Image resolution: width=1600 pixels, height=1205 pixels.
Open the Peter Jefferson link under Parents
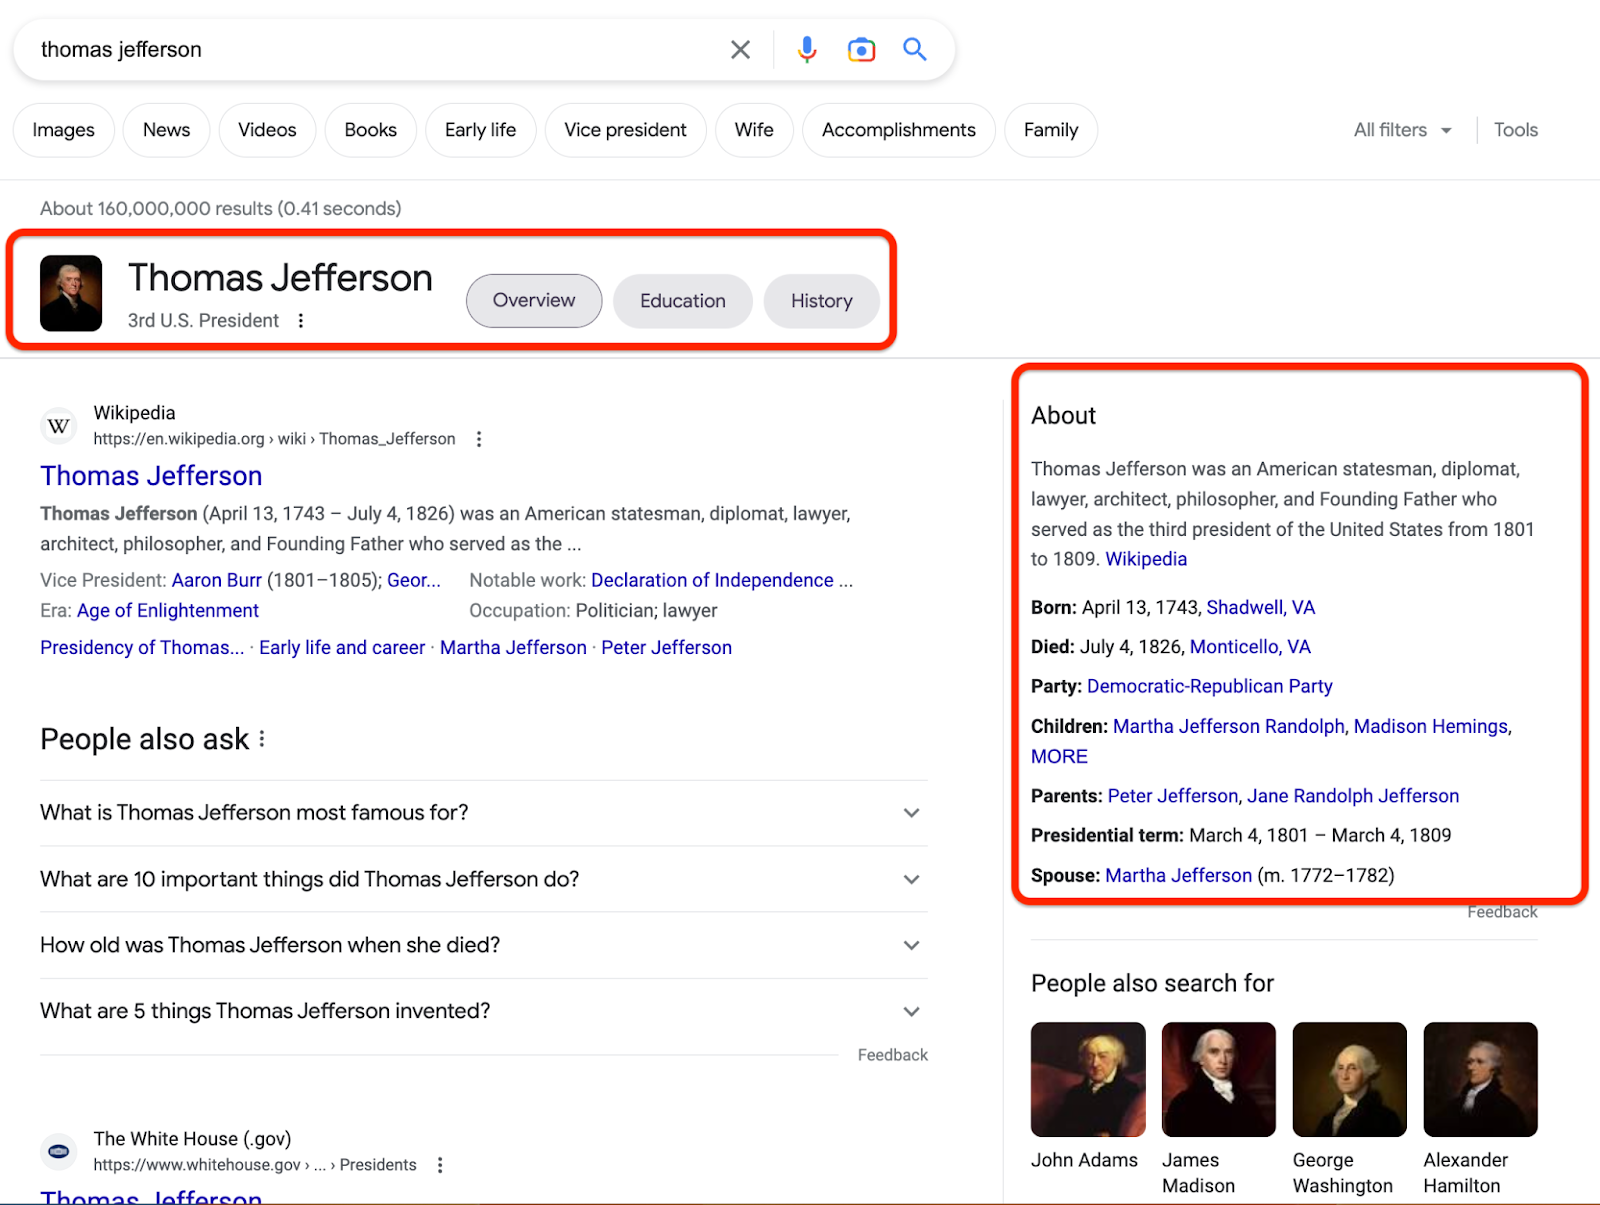(1173, 796)
